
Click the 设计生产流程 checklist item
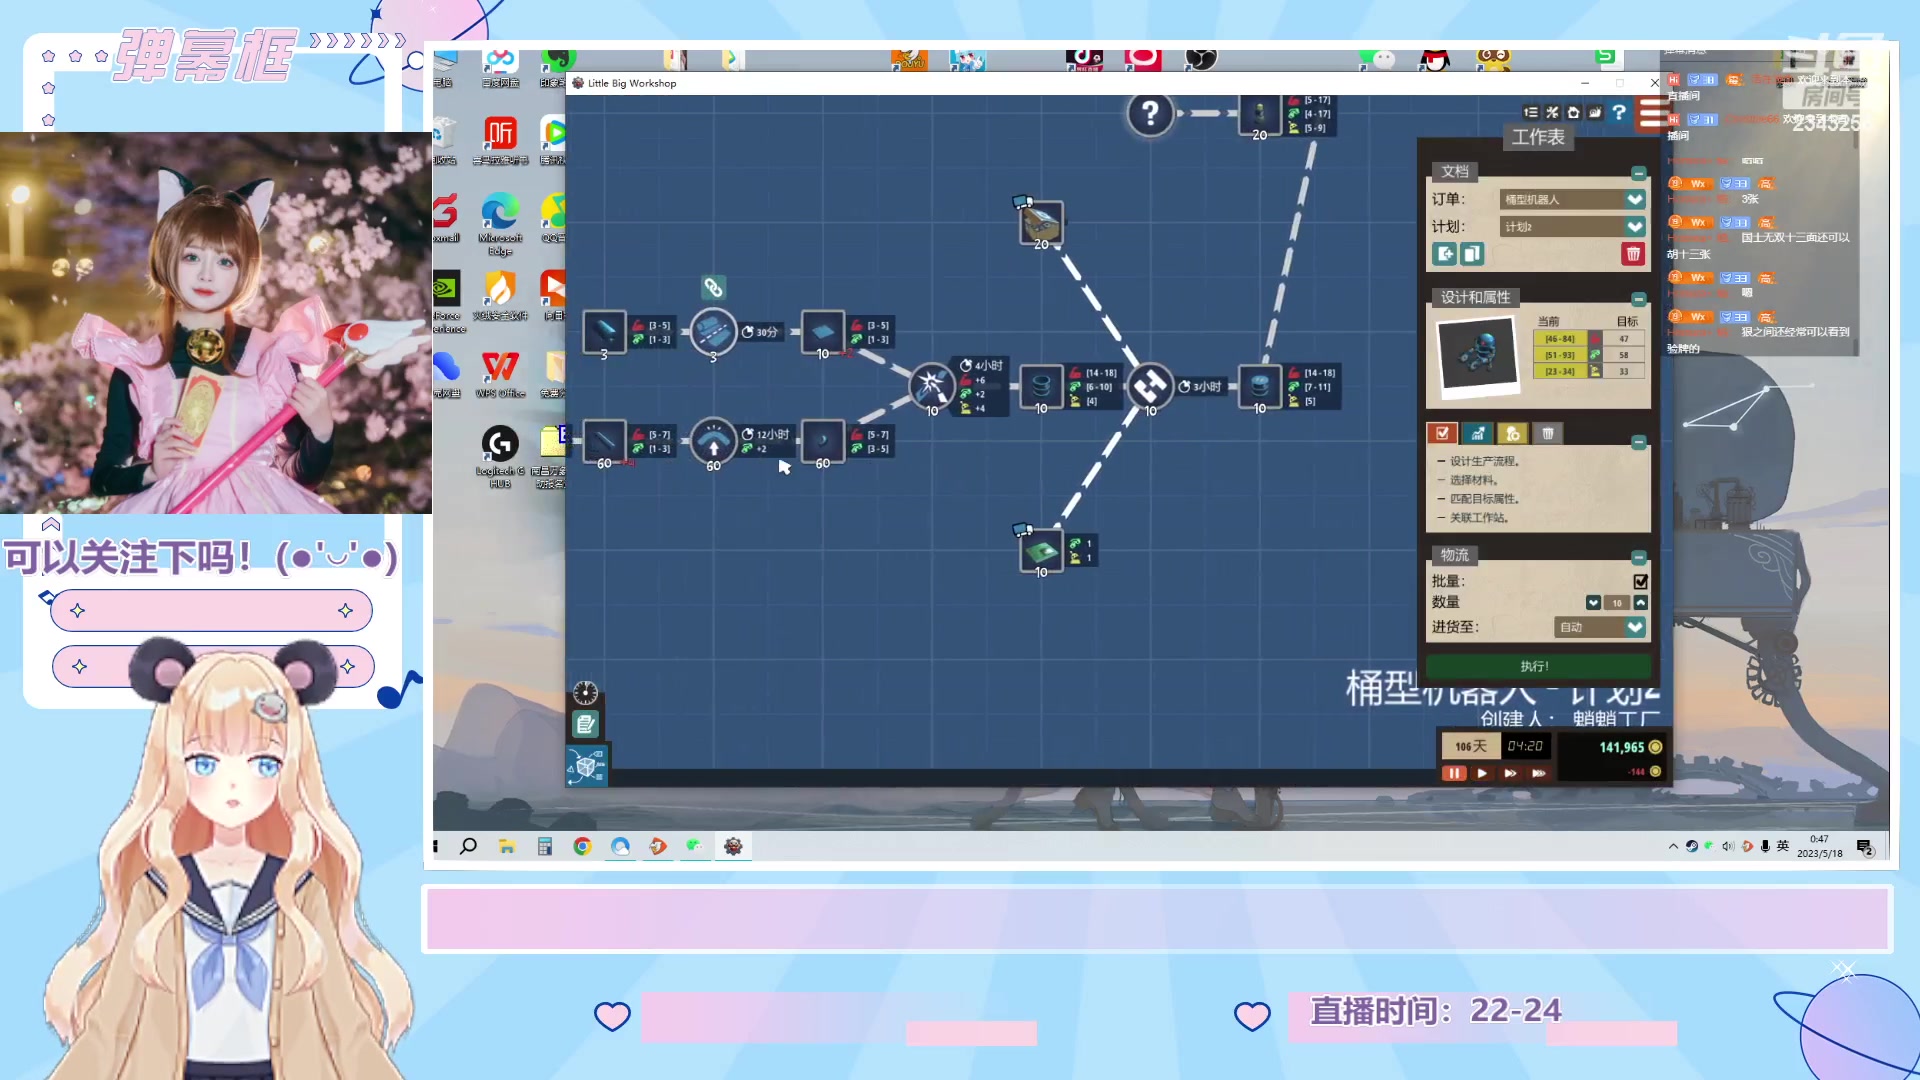(1485, 461)
